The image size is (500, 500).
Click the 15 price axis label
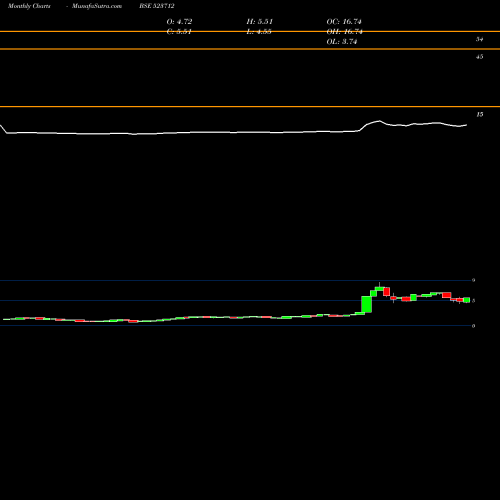tap(479, 115)
